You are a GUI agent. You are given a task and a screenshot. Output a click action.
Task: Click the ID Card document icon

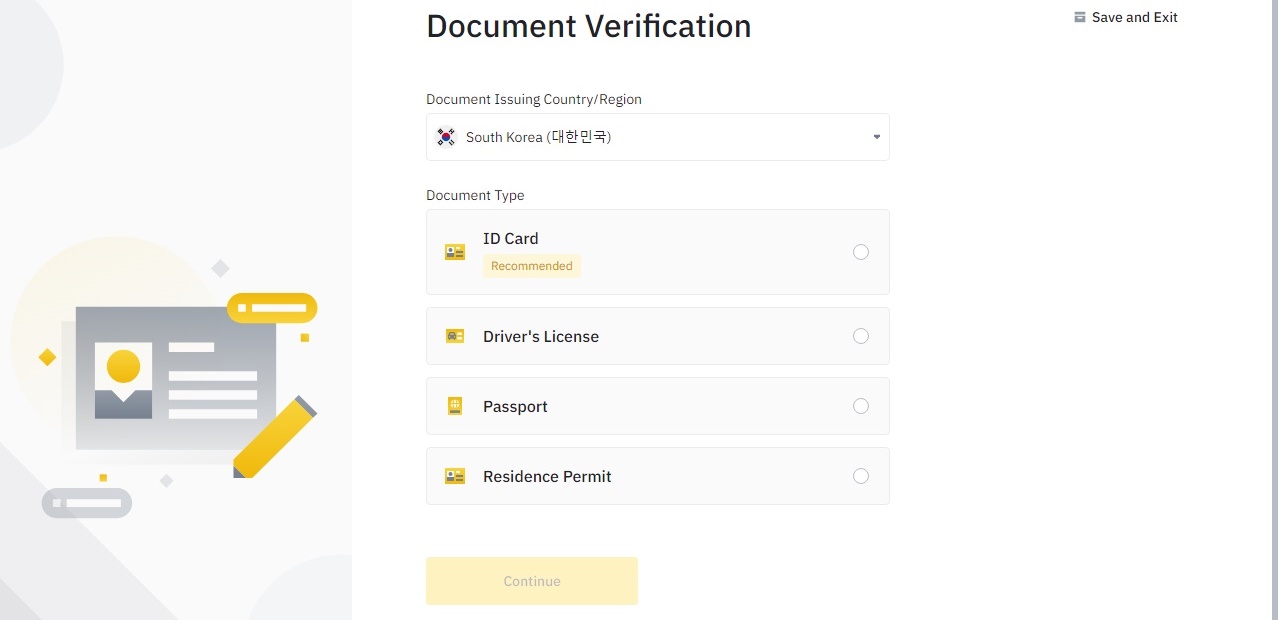click(455, 252)
